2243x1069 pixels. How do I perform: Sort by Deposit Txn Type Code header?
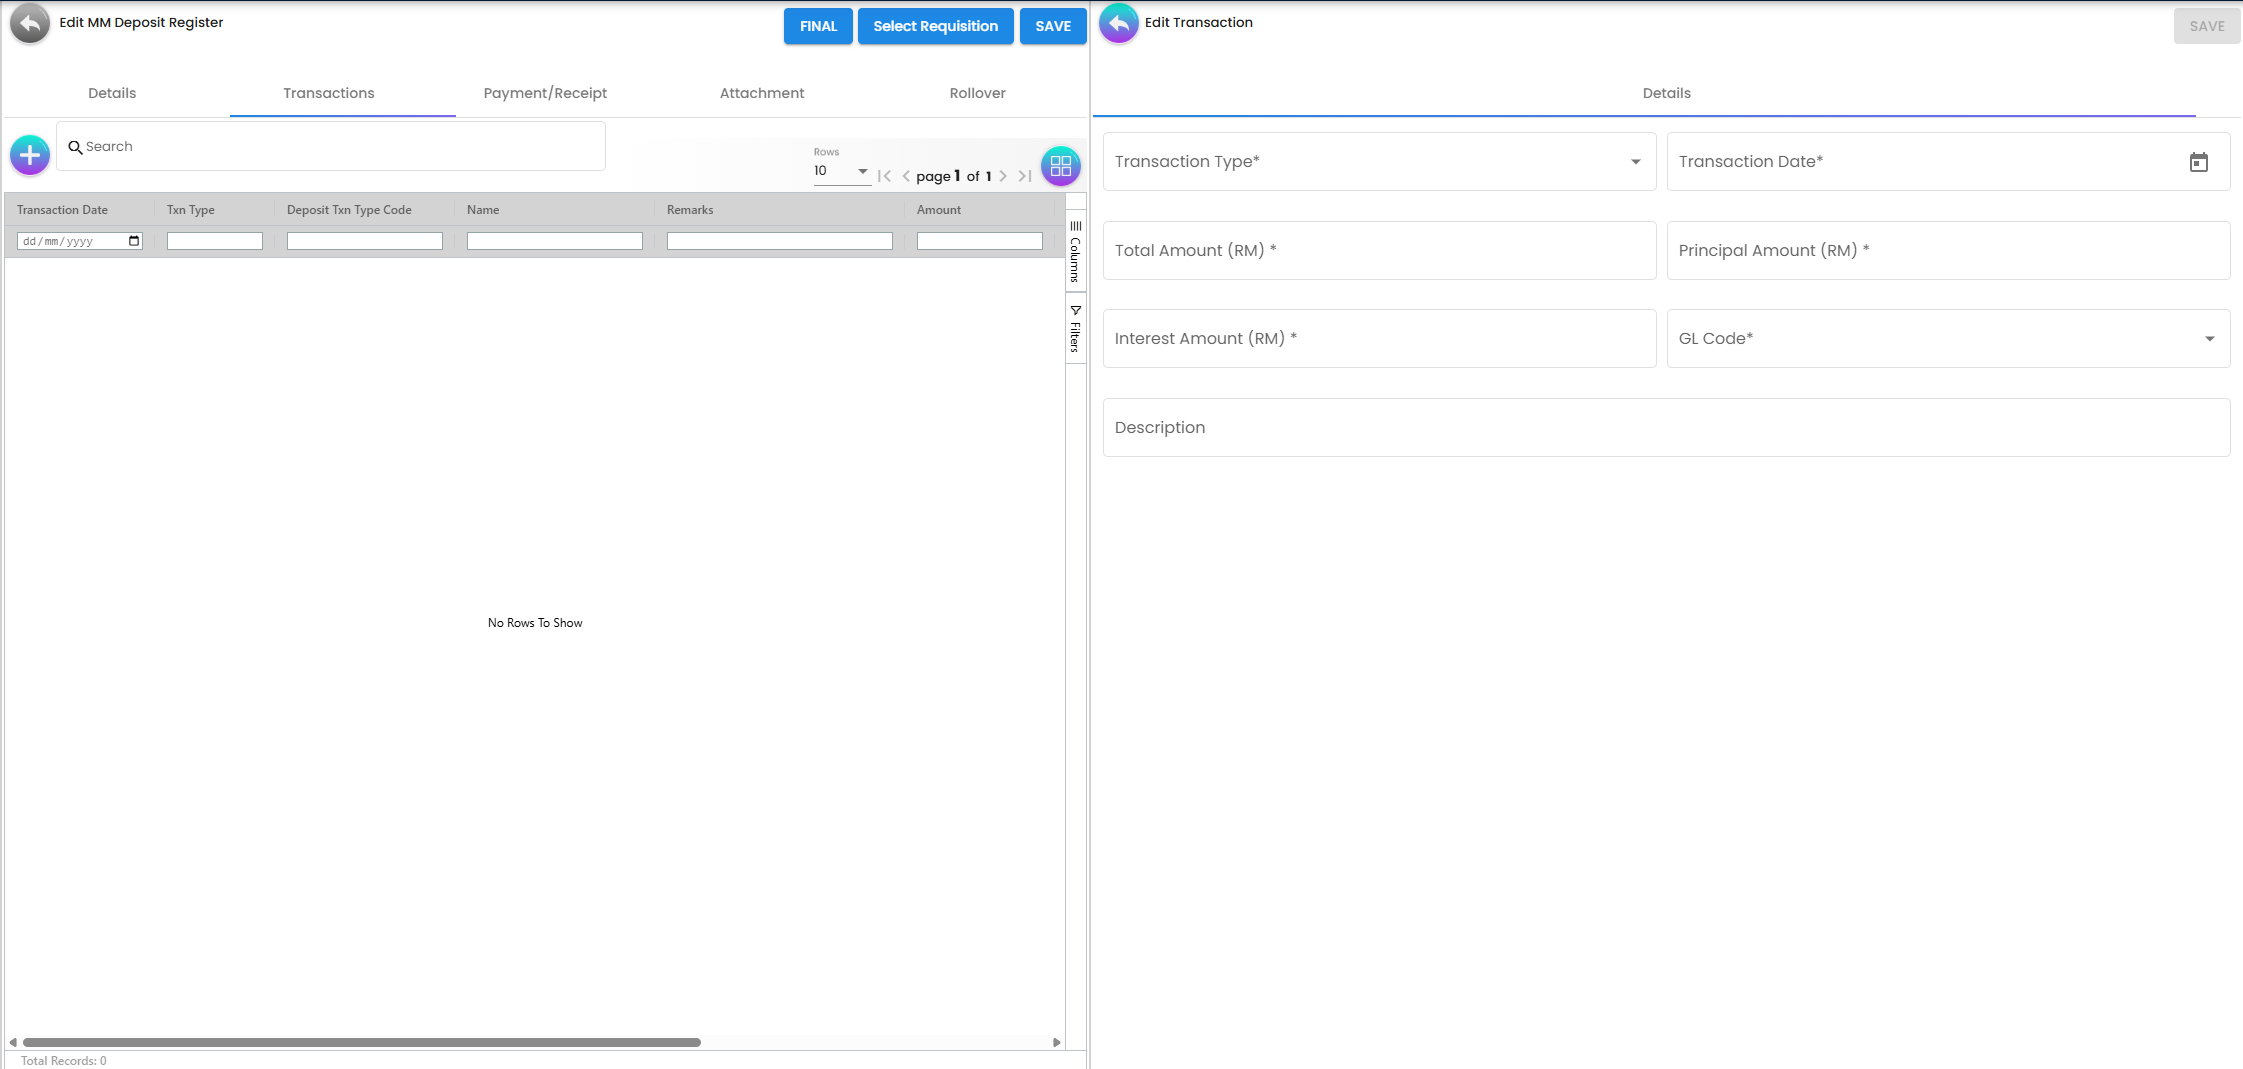click(x=349, y=210)
